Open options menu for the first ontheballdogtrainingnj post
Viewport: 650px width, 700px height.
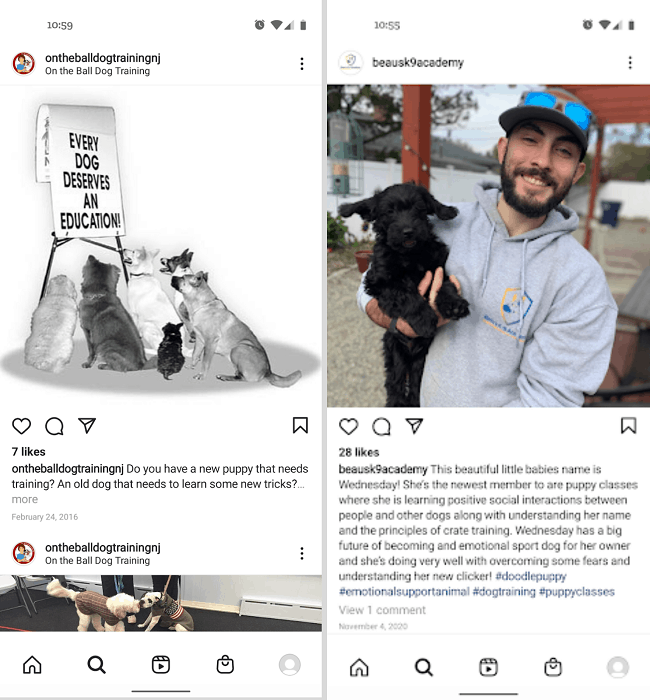tap(302, 64)
